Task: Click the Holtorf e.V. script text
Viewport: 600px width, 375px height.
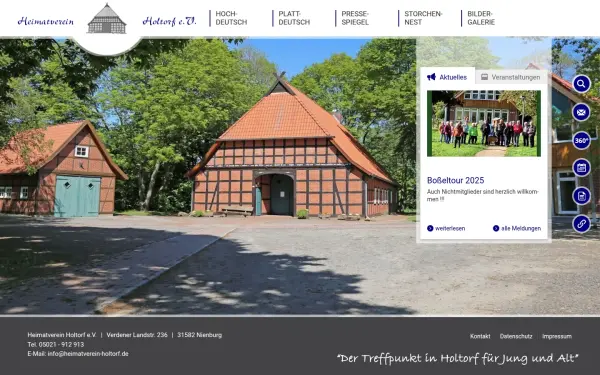Action: (x=169, y=21)
